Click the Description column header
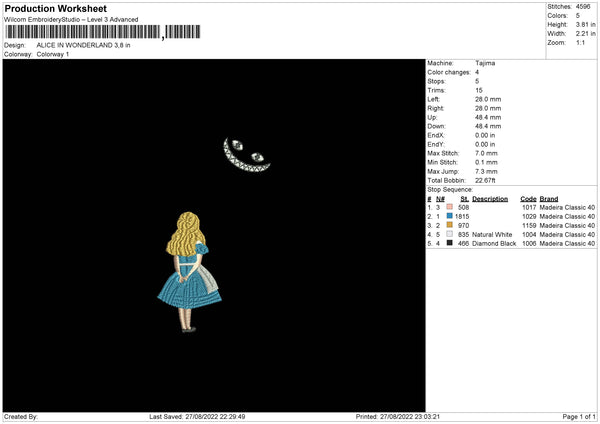Screen dimensions: 600x424 click(490, 199)
